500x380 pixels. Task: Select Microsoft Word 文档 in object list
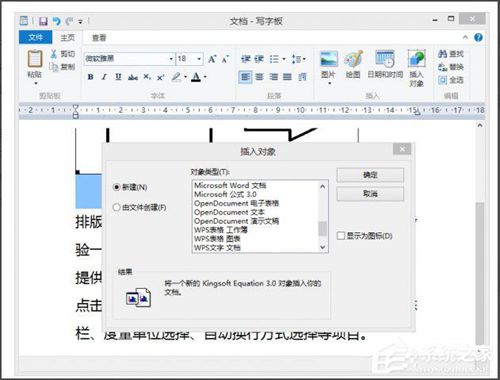click(230, 185)
